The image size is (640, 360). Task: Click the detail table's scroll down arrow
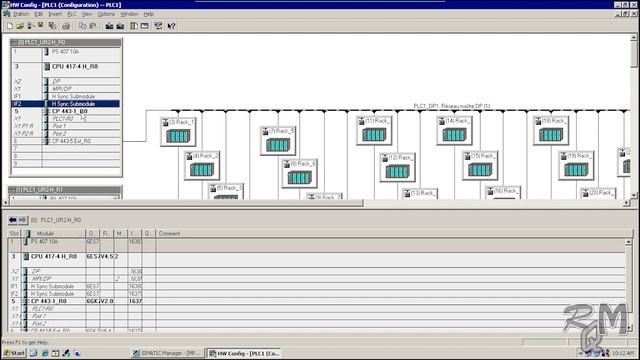[x=629, y=328]
